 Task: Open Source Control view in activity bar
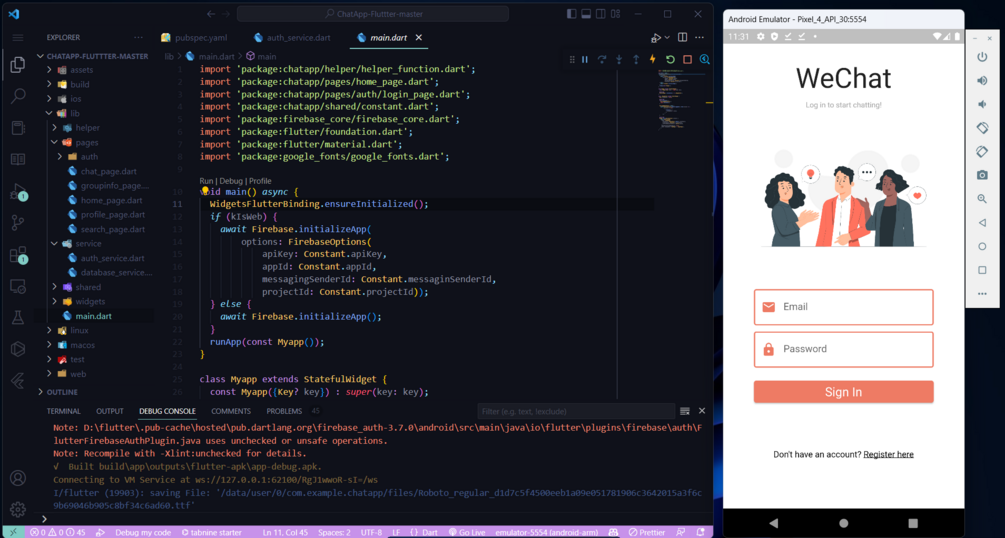(x=18, y=223)
